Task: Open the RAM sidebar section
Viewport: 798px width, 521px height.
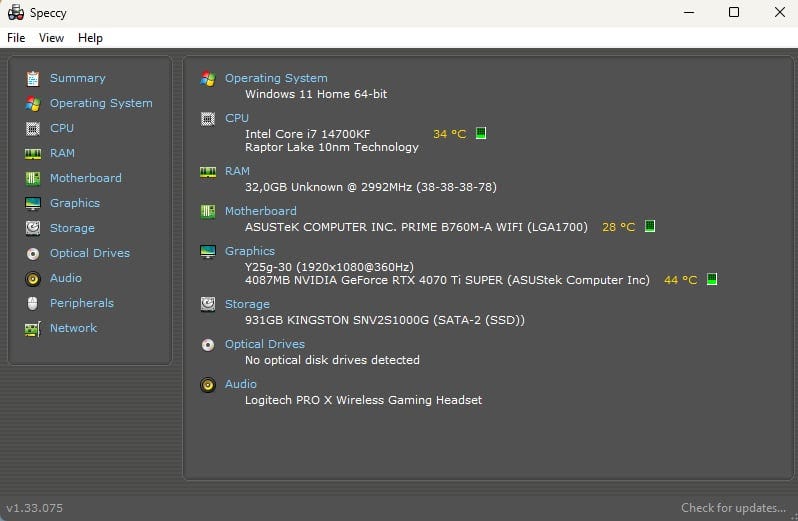Action: (x=62, y=153)
